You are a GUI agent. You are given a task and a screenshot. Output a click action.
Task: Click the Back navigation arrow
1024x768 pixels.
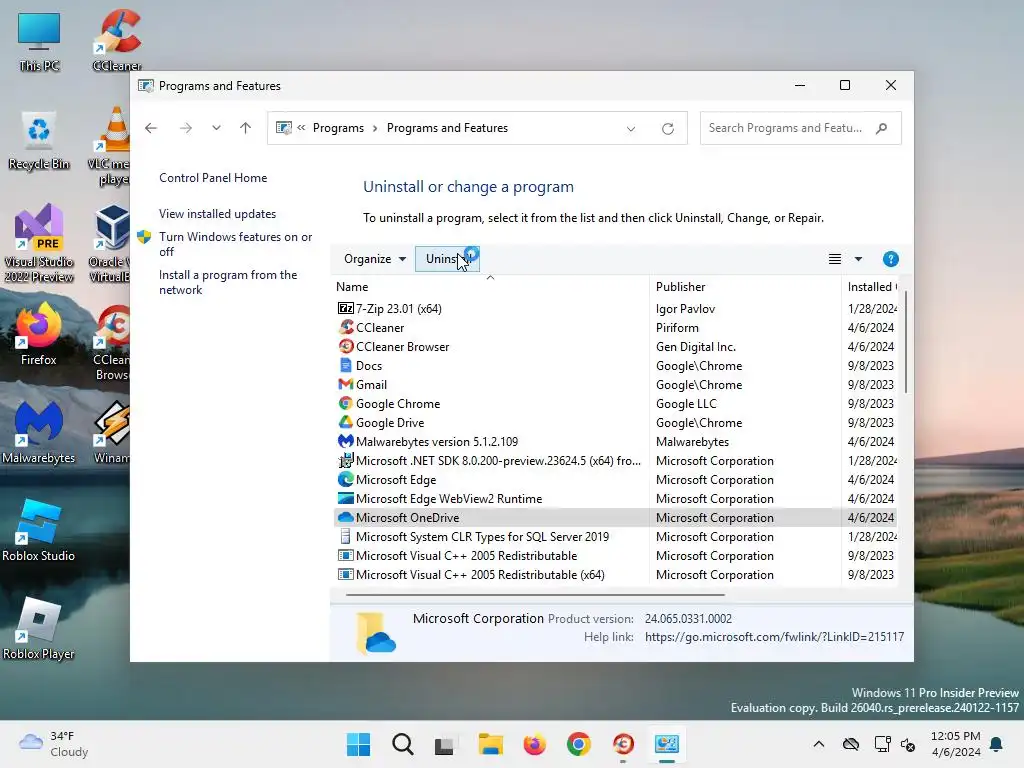(151, 128)
